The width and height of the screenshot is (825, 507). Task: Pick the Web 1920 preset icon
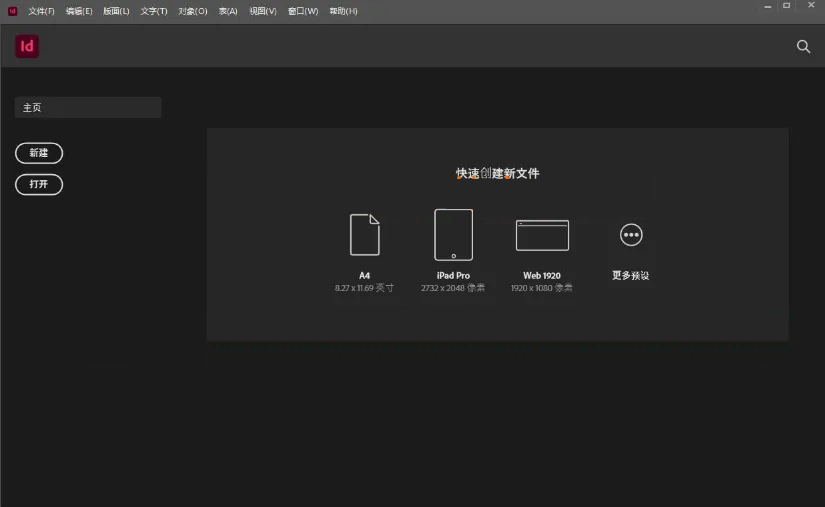click(x=542, y=235)
